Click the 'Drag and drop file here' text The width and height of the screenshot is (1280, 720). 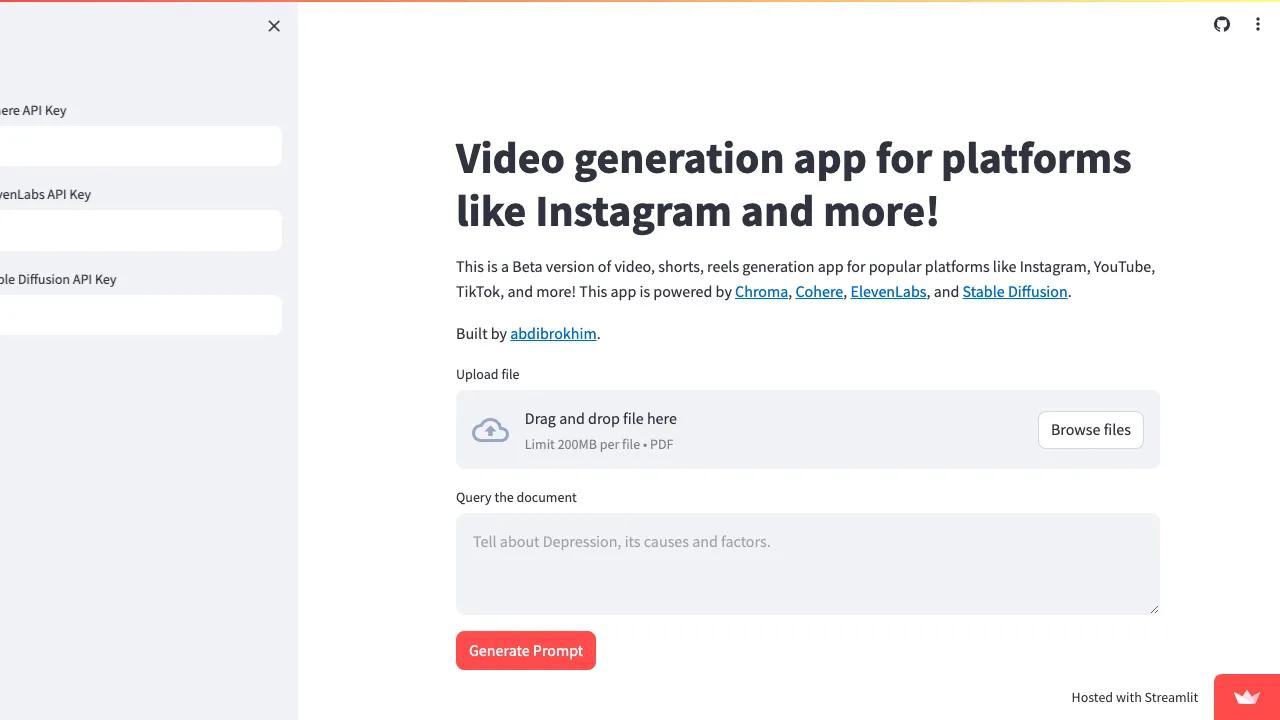pos(601,419)
